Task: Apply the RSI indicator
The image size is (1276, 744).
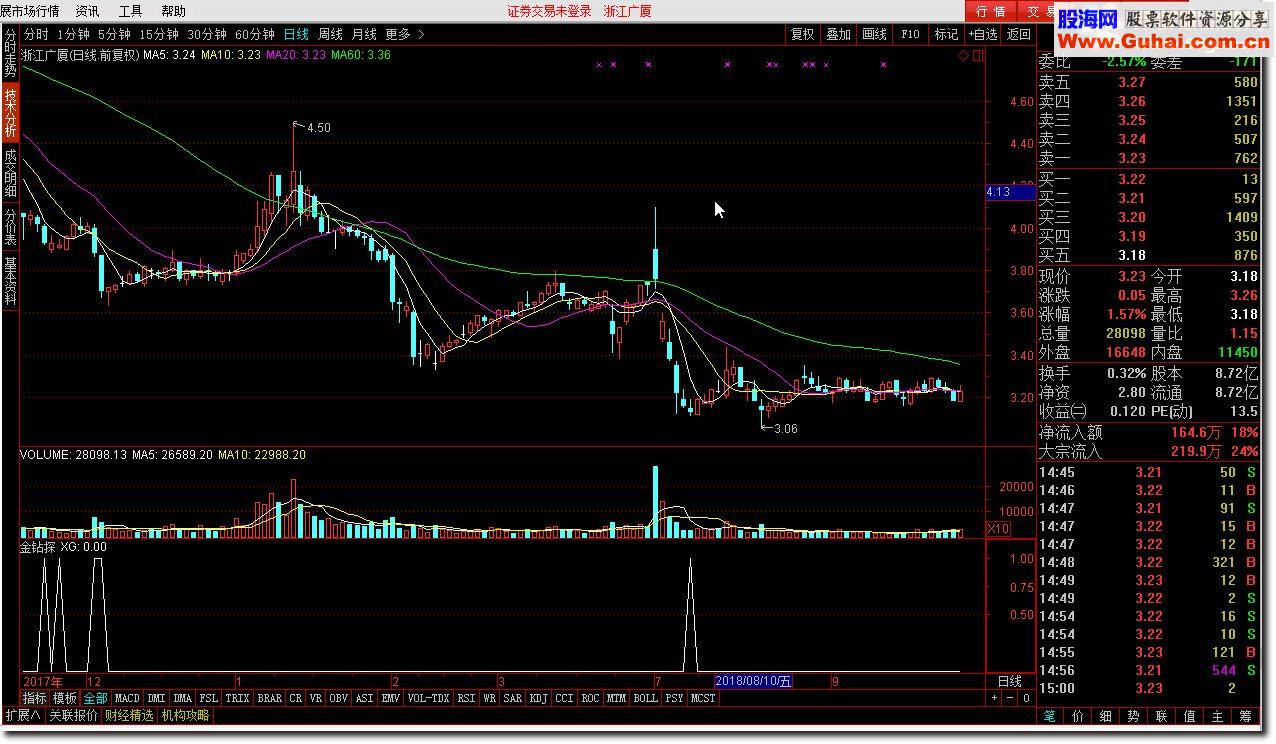Action: pyautogui.click(x=466, y=698)
